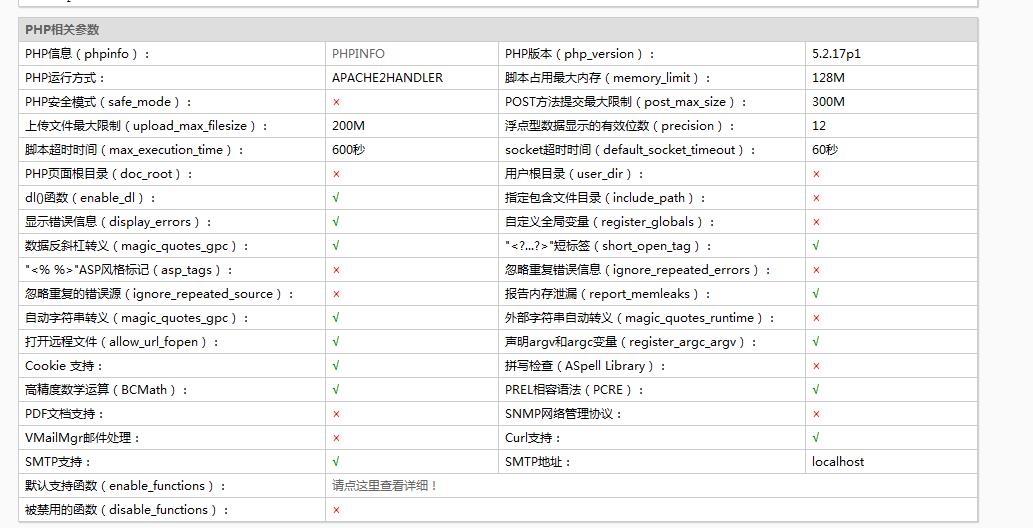
Task: Click the 被禁用的函数 disable_functions label
Action: click(x=126, y=510)
